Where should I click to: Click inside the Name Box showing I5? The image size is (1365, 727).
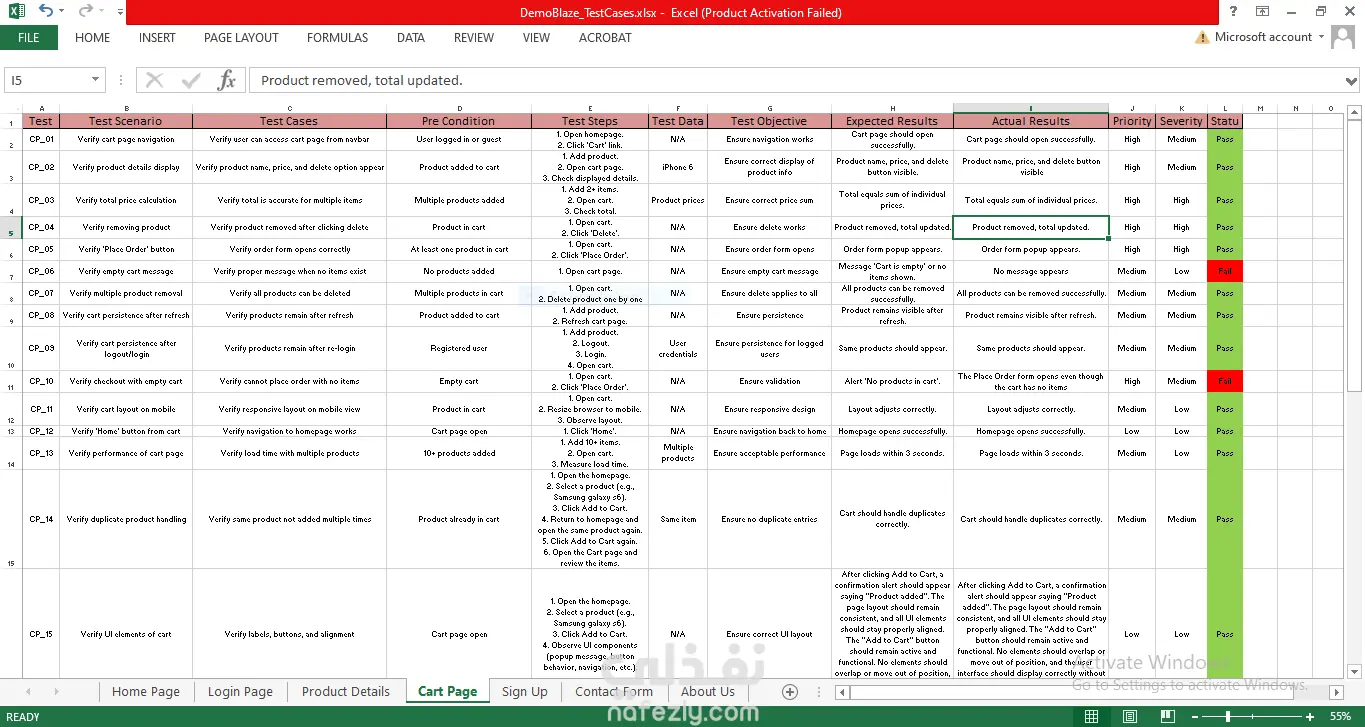coord(46,80)
